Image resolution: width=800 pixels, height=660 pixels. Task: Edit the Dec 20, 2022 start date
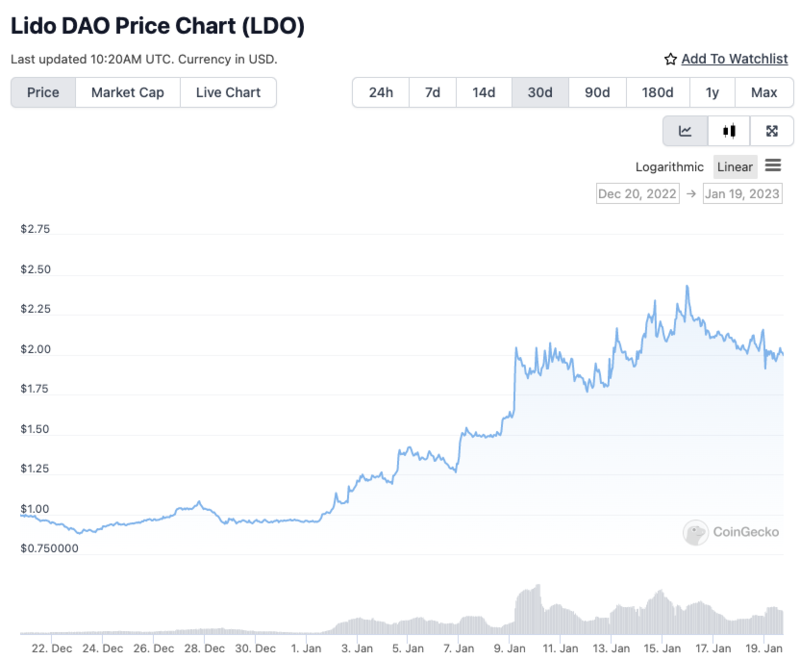637,194
